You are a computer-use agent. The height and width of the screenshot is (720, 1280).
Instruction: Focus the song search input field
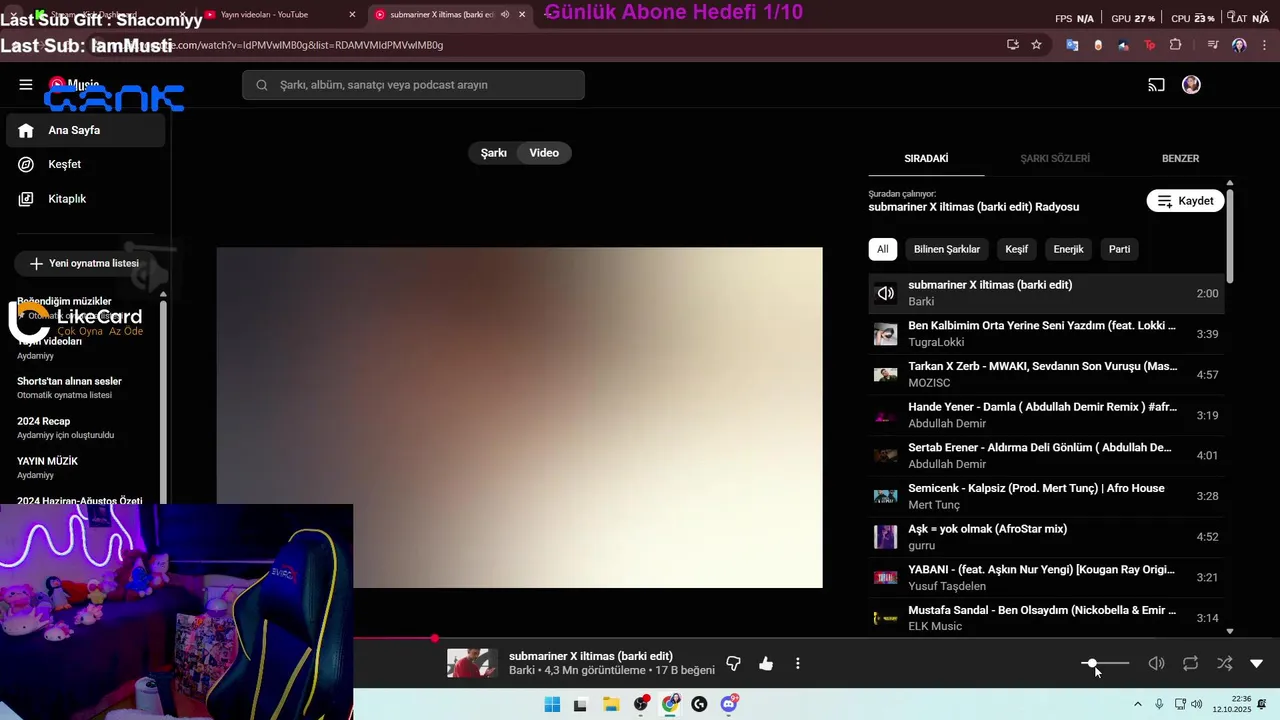pyautogui.click(x=413, y=85)
